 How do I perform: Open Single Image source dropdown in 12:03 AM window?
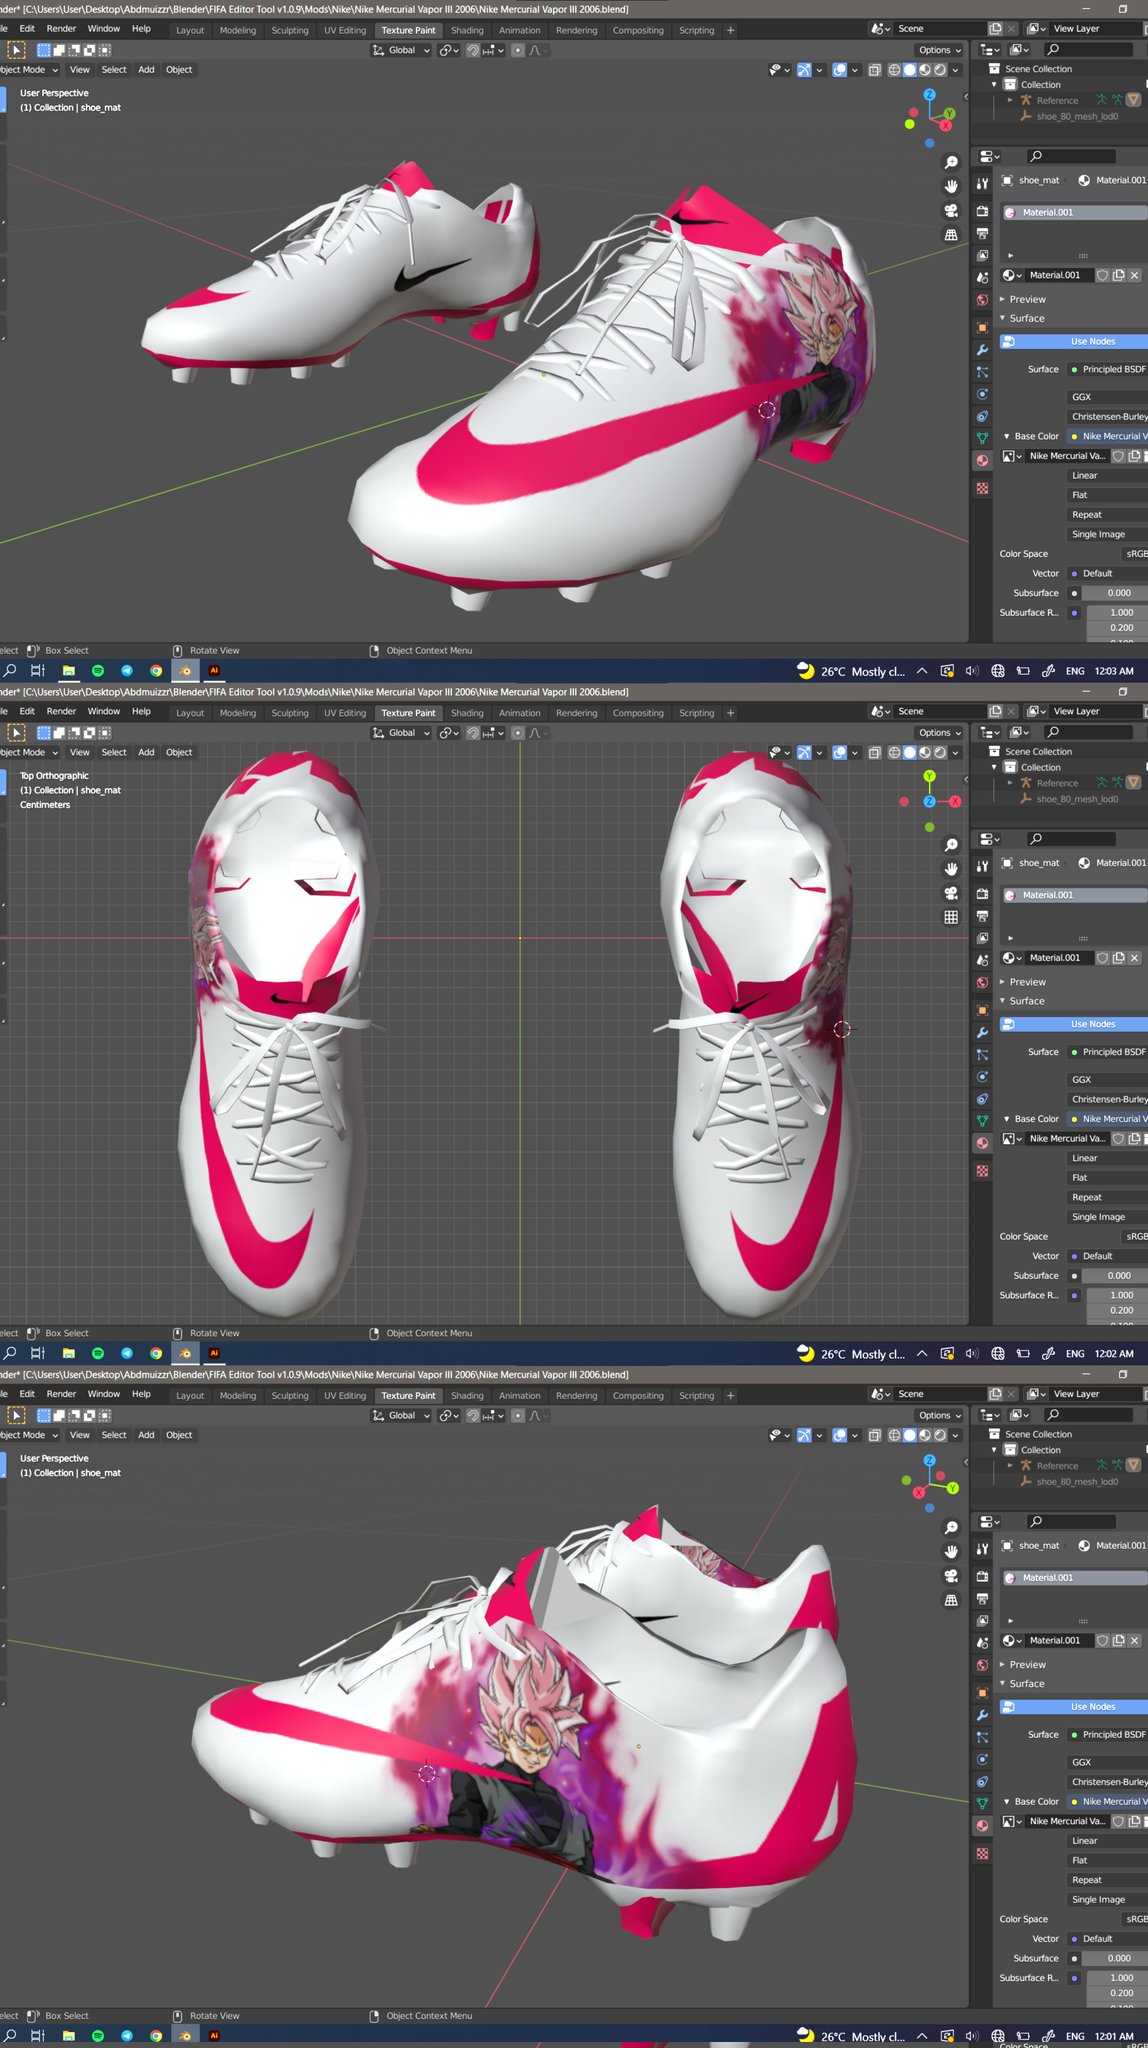point(1106,534)
